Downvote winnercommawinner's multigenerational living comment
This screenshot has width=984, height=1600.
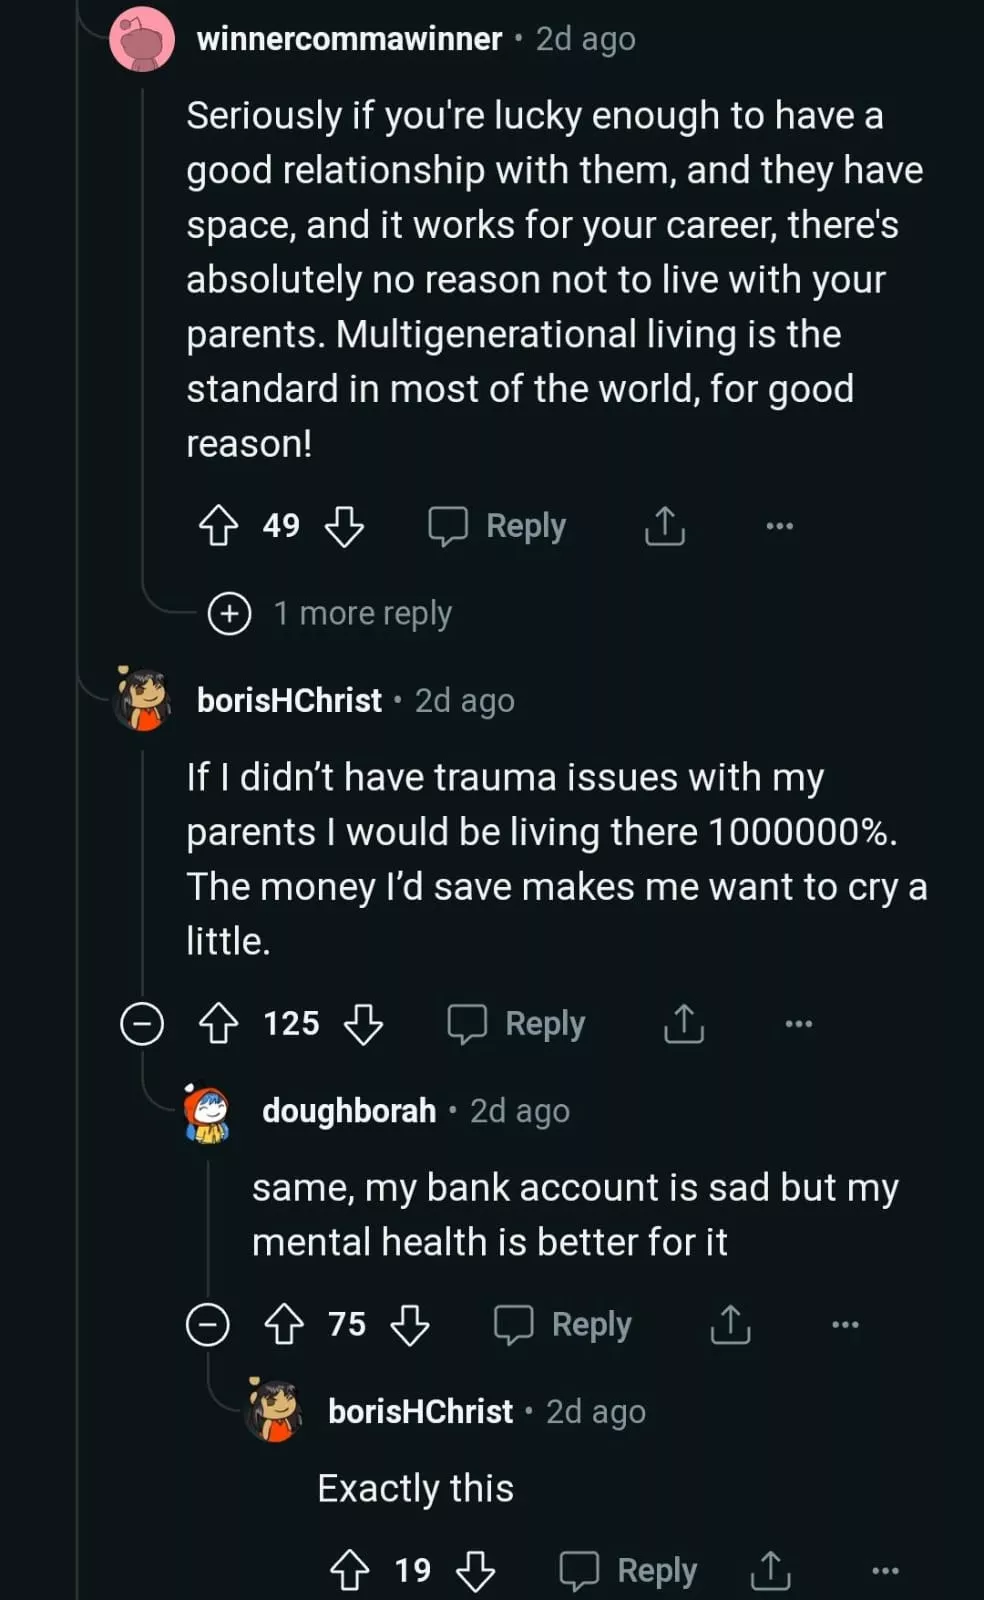click(x=345, y=526)
